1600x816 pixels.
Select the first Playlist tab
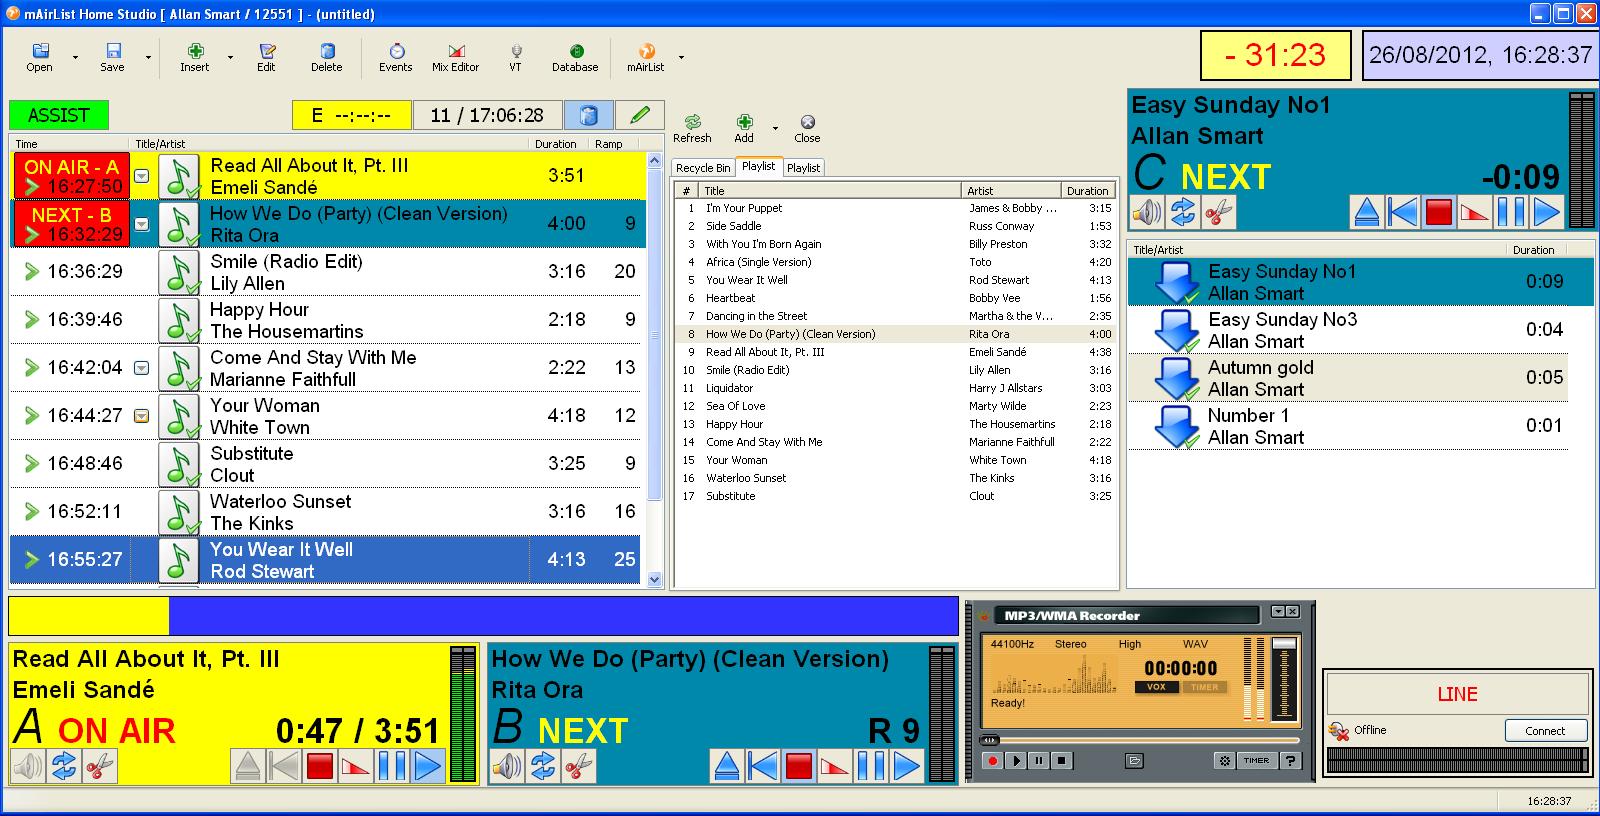pos(759,167)
